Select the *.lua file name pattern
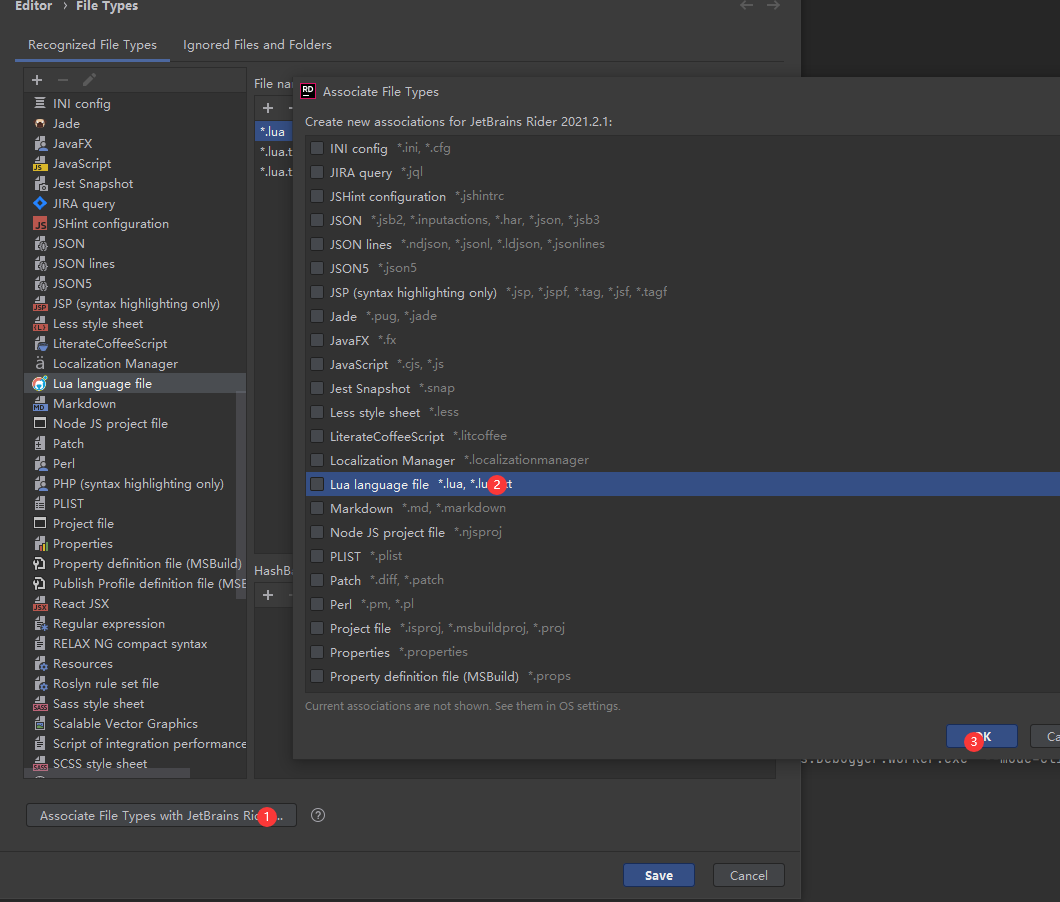Viewport: 1060px width, 902px height. pos(273,131)
